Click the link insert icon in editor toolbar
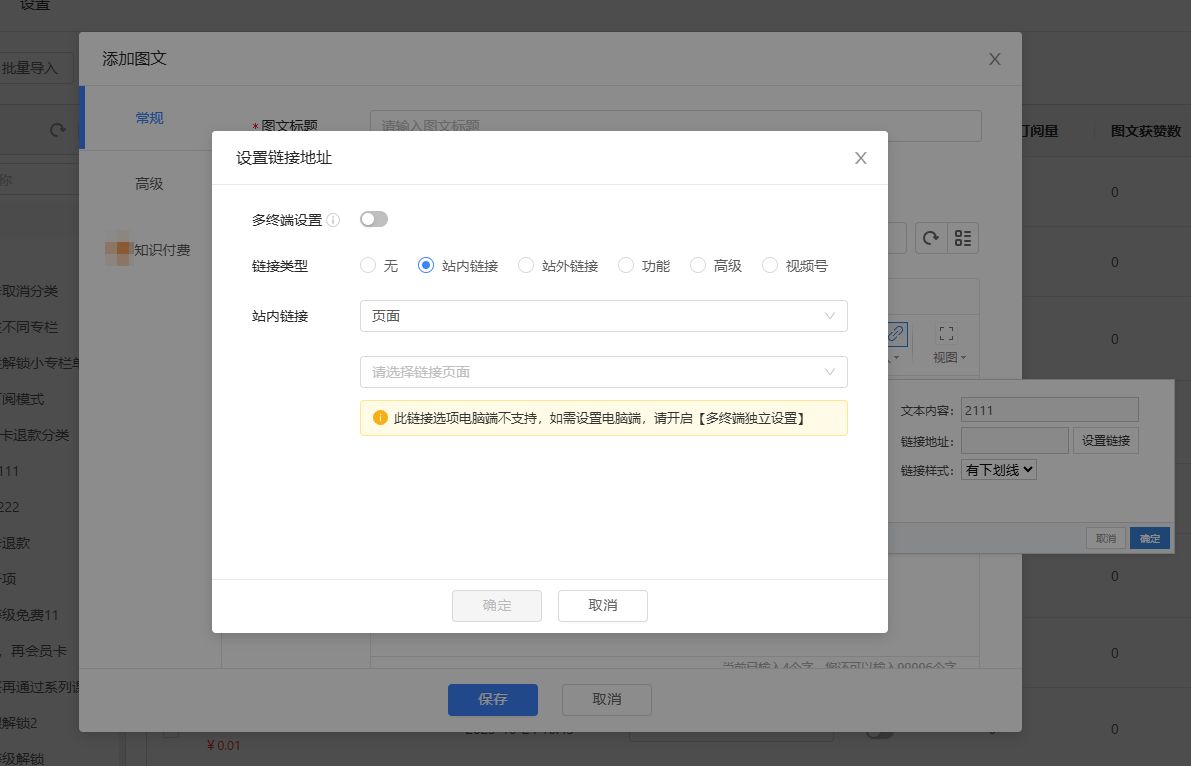Screen dimensions: 1191x766 tap(896, 333)
